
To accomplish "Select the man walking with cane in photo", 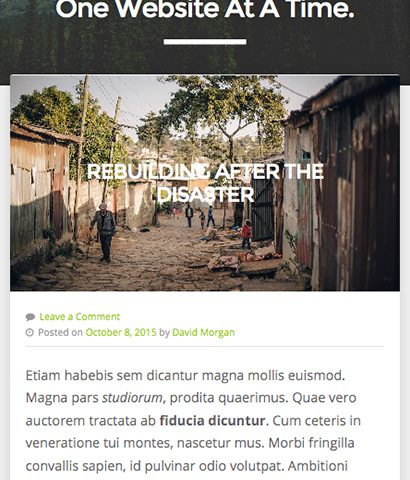I will (x=104, y=232).
